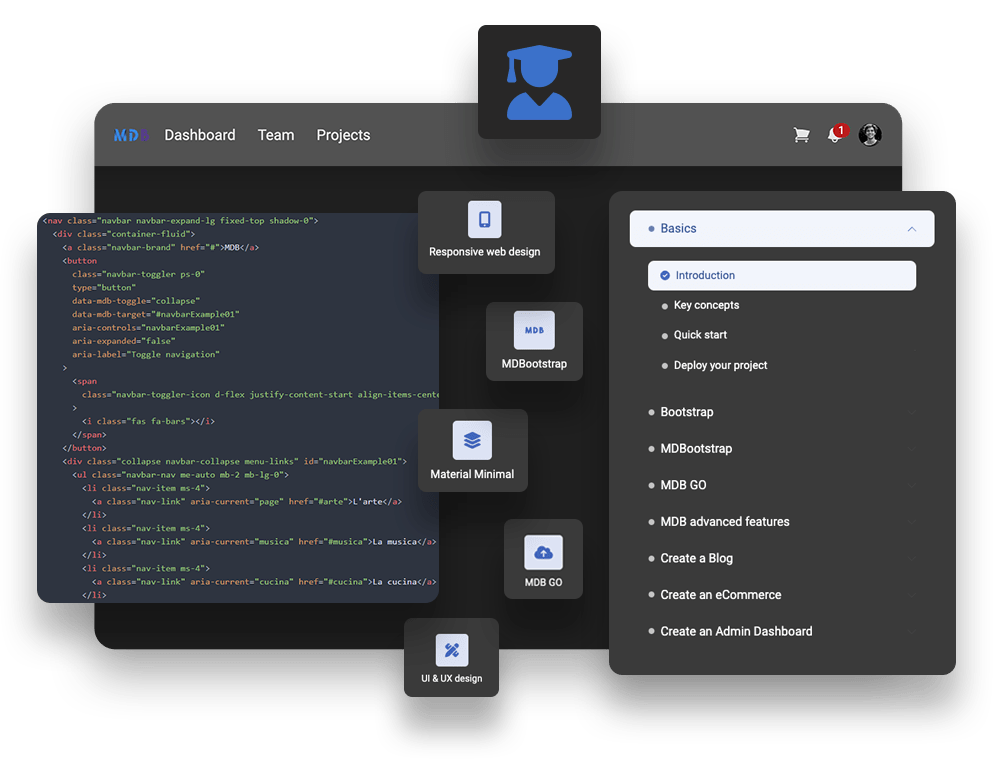
Task: Expand the MDB advanced features section
Action: click(x=724, y=522)
